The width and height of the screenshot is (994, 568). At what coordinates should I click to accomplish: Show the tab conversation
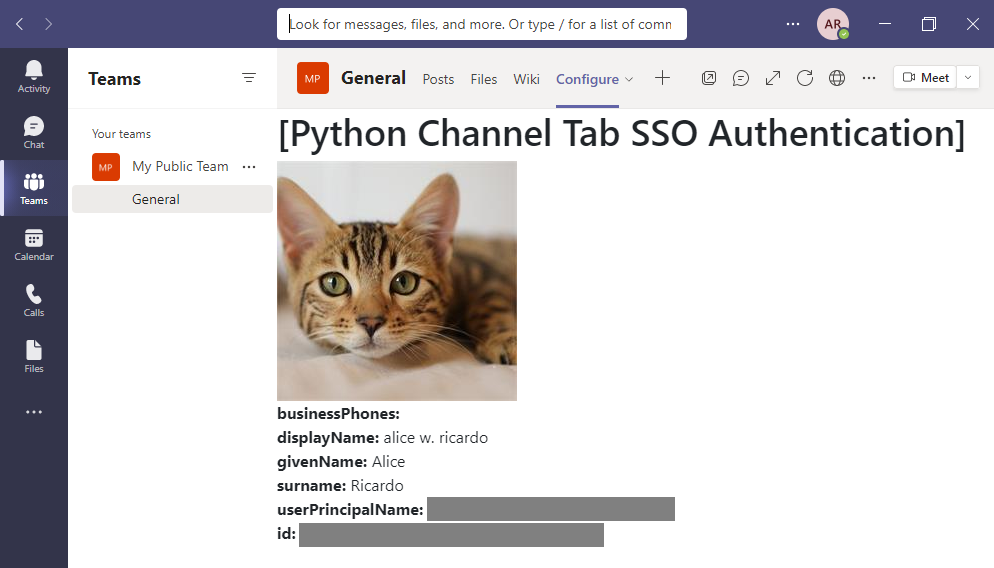pos(740,78)
